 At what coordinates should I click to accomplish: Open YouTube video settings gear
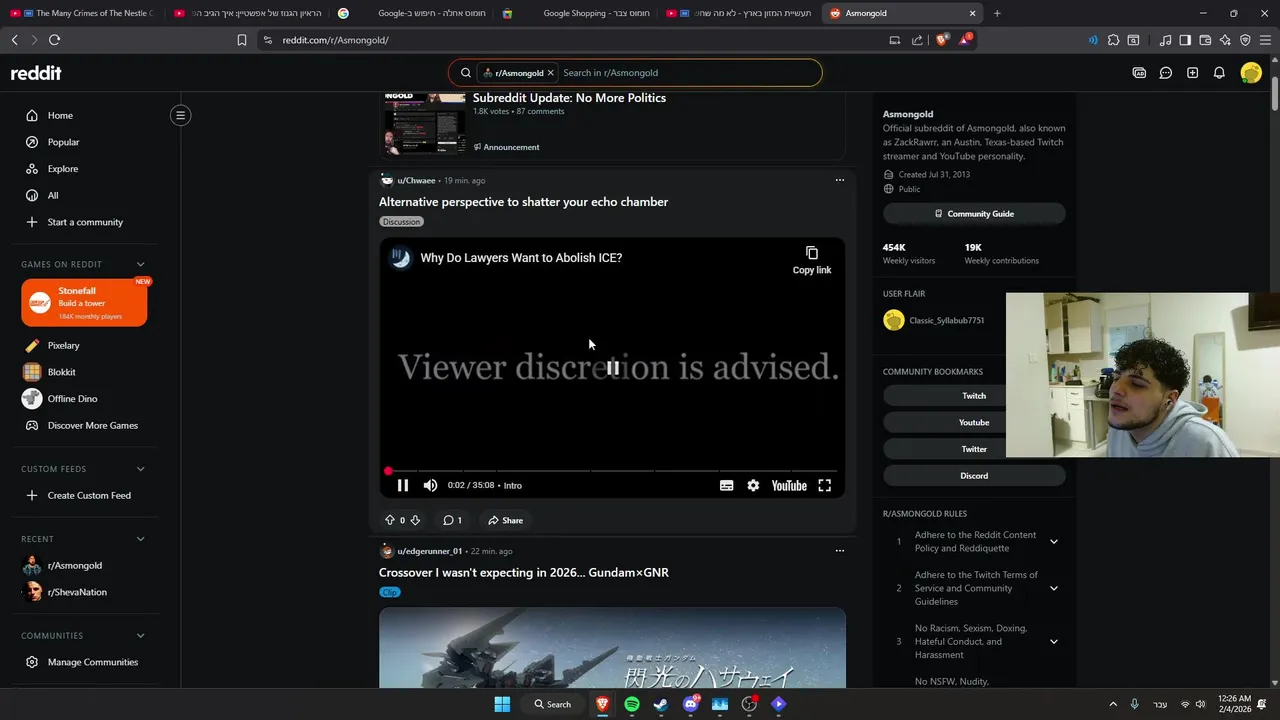[x=753, y=485]
